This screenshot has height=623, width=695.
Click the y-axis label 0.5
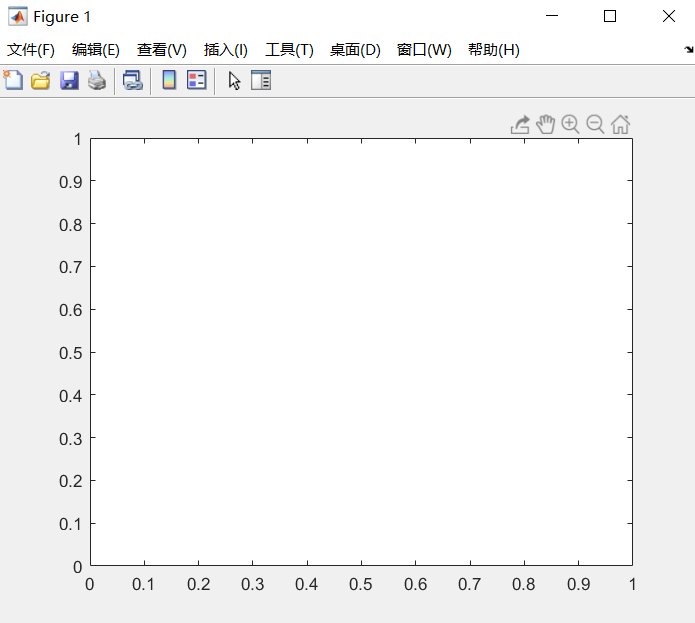(x=70, y=353)
